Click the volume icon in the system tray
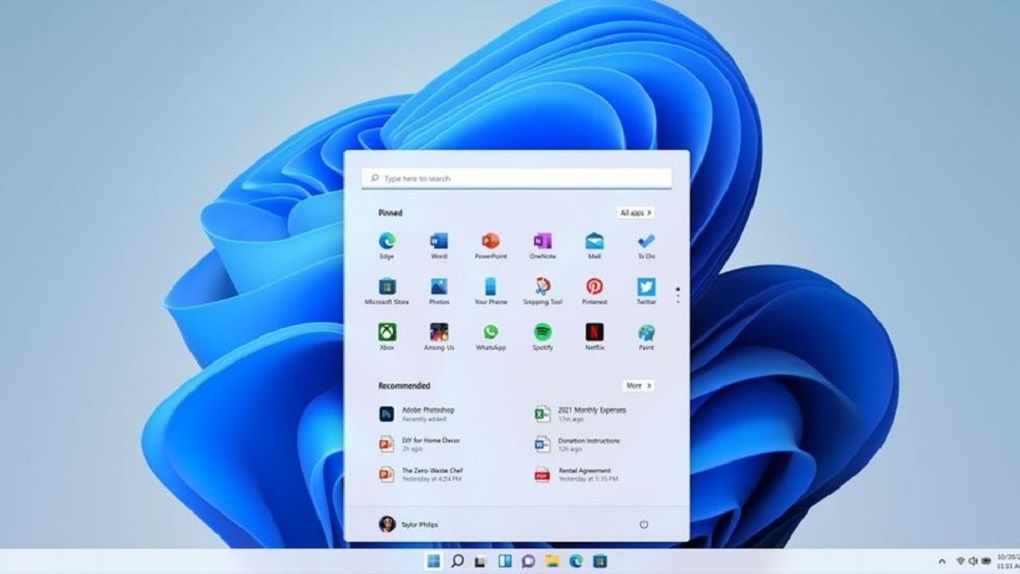This screenshot has height=574, width=1020. click(x=973, y=561)
